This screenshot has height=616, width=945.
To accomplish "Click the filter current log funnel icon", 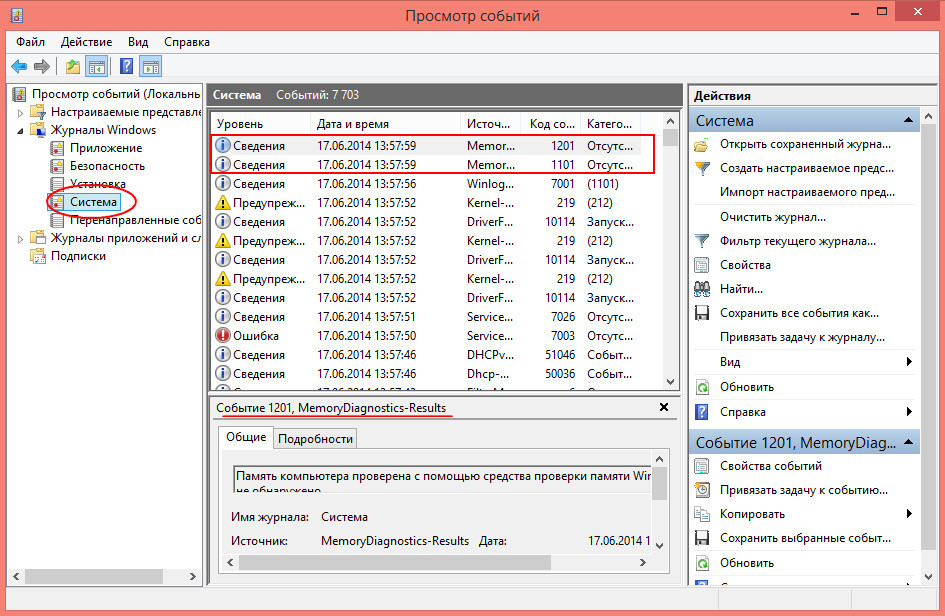I will click(702, 241).
